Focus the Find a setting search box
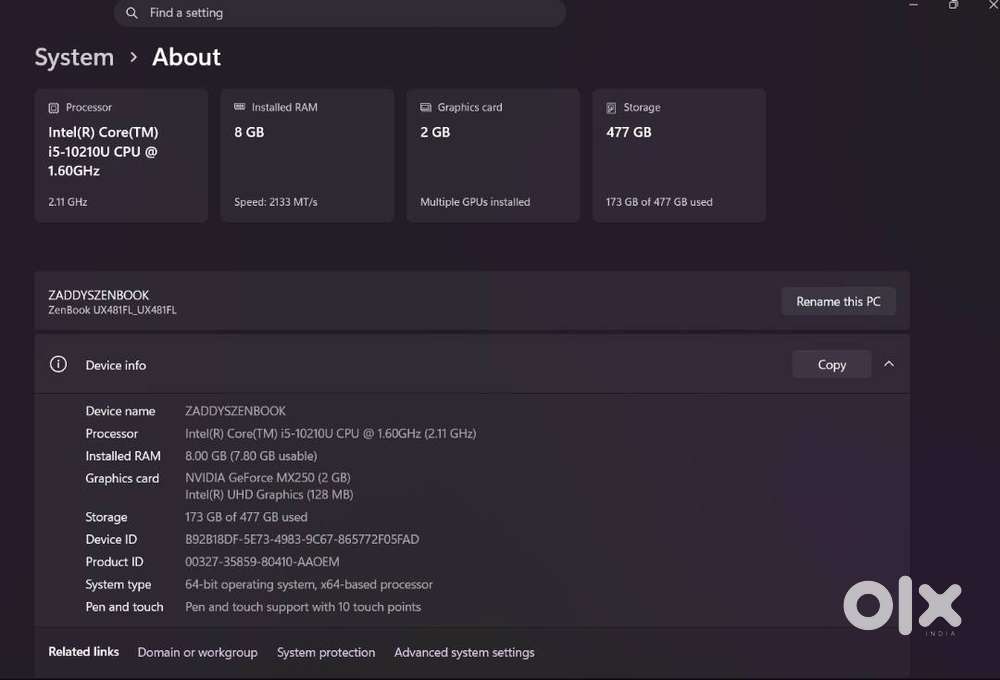Screen dimensions: 1000x680 339,13
